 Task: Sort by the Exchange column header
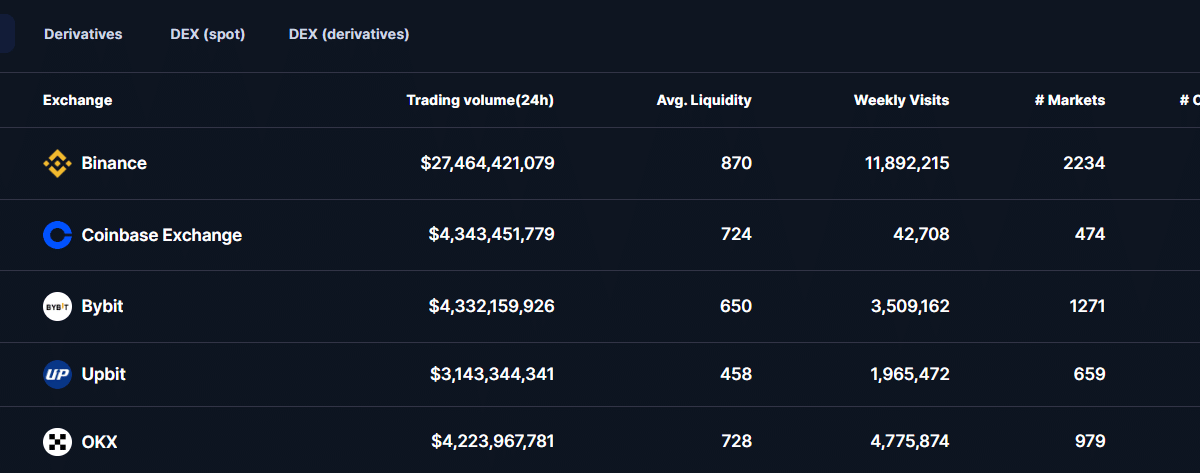tap(78, 100)
